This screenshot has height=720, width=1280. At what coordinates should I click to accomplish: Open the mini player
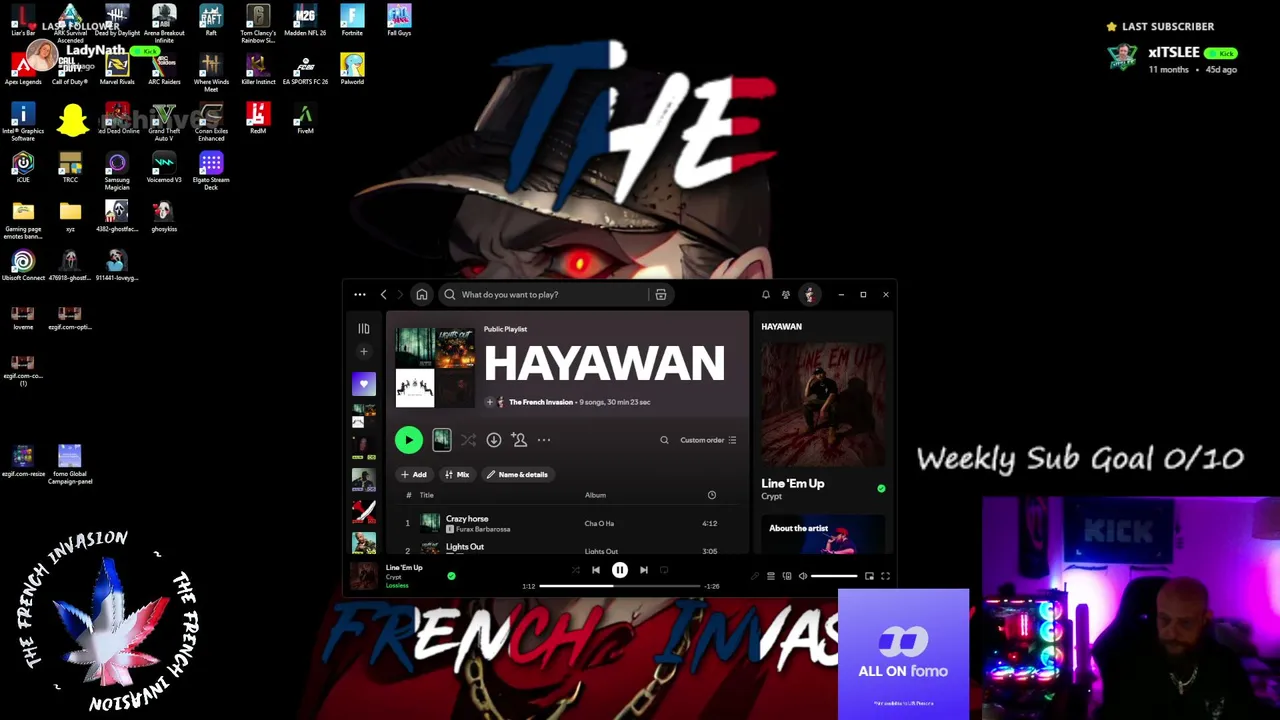(869, 576)
